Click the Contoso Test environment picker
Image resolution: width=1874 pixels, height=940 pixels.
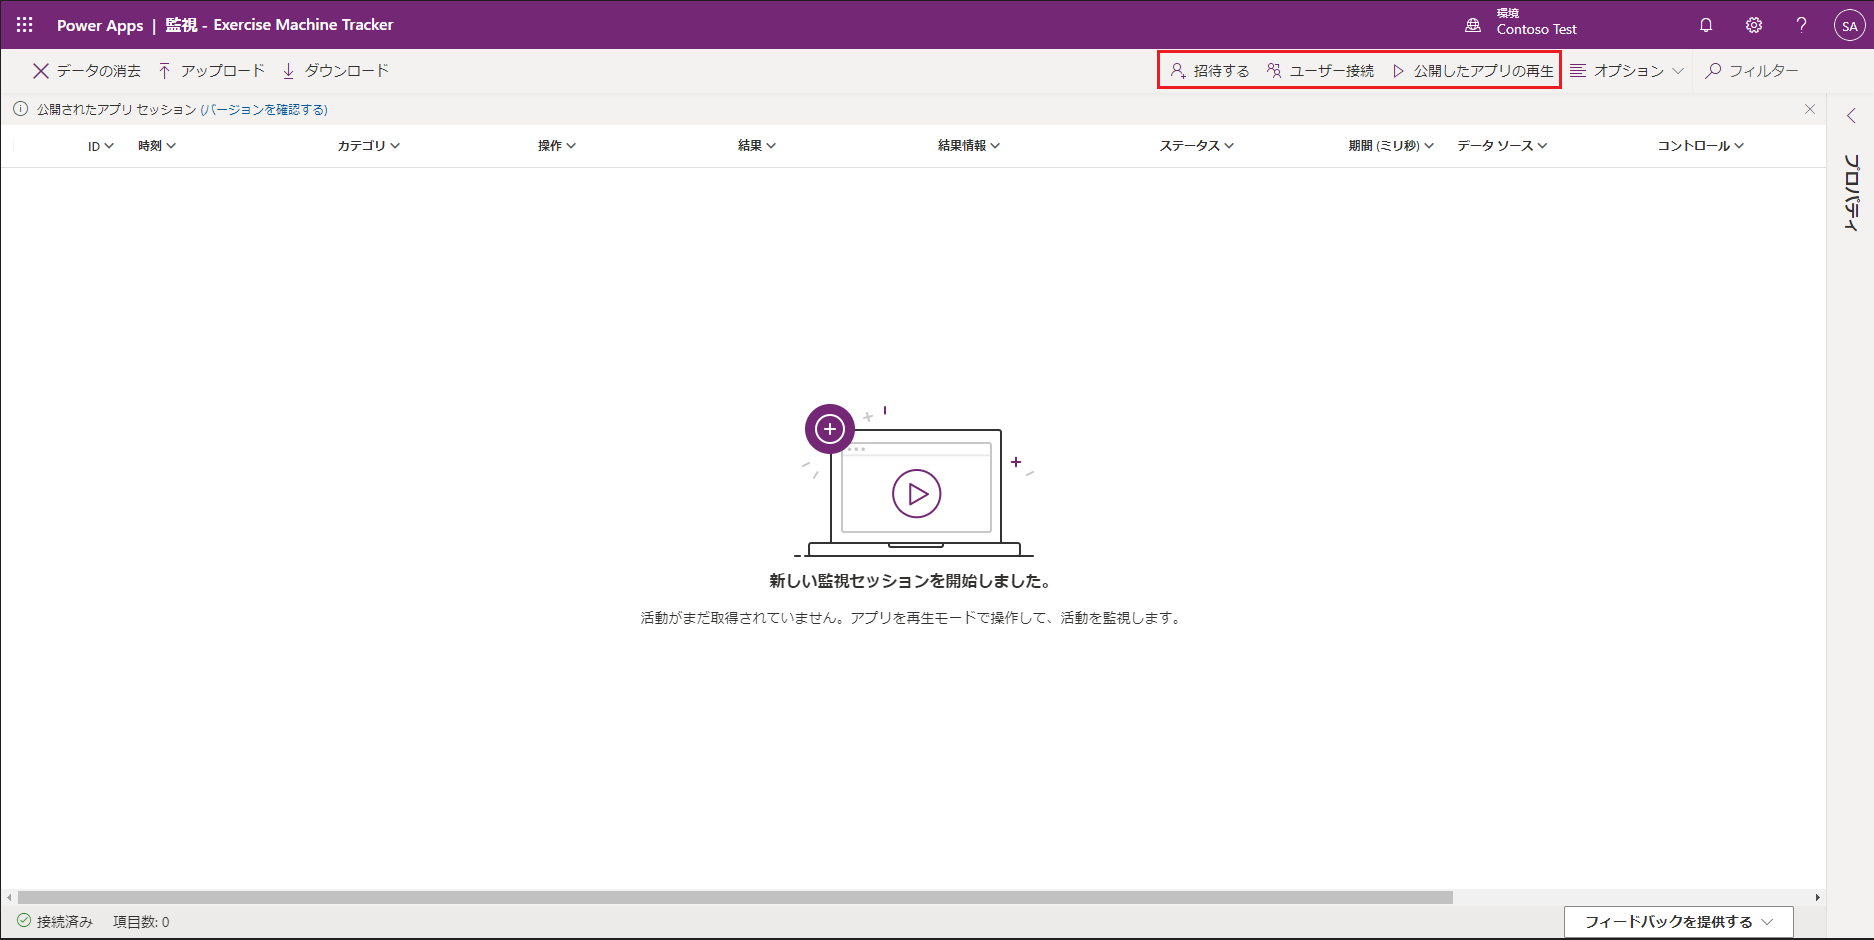(1521, 23)
